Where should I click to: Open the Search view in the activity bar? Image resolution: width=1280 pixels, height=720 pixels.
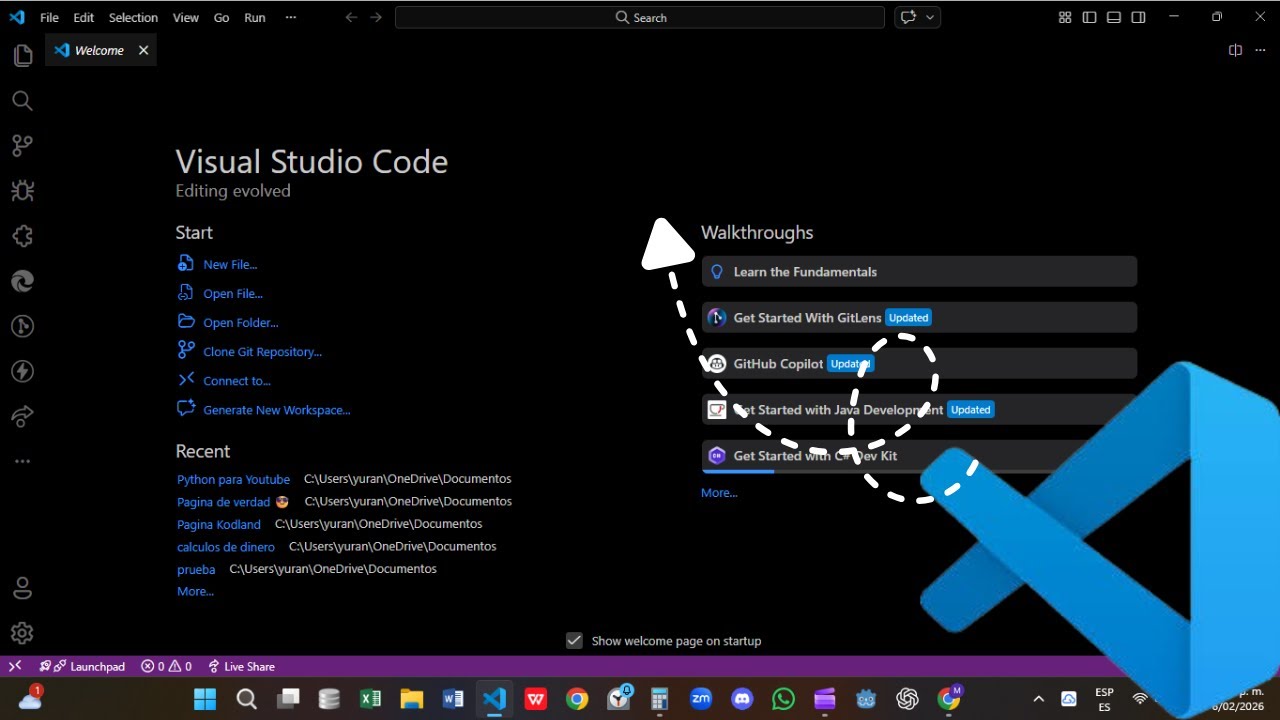click(x=22, y=101)
